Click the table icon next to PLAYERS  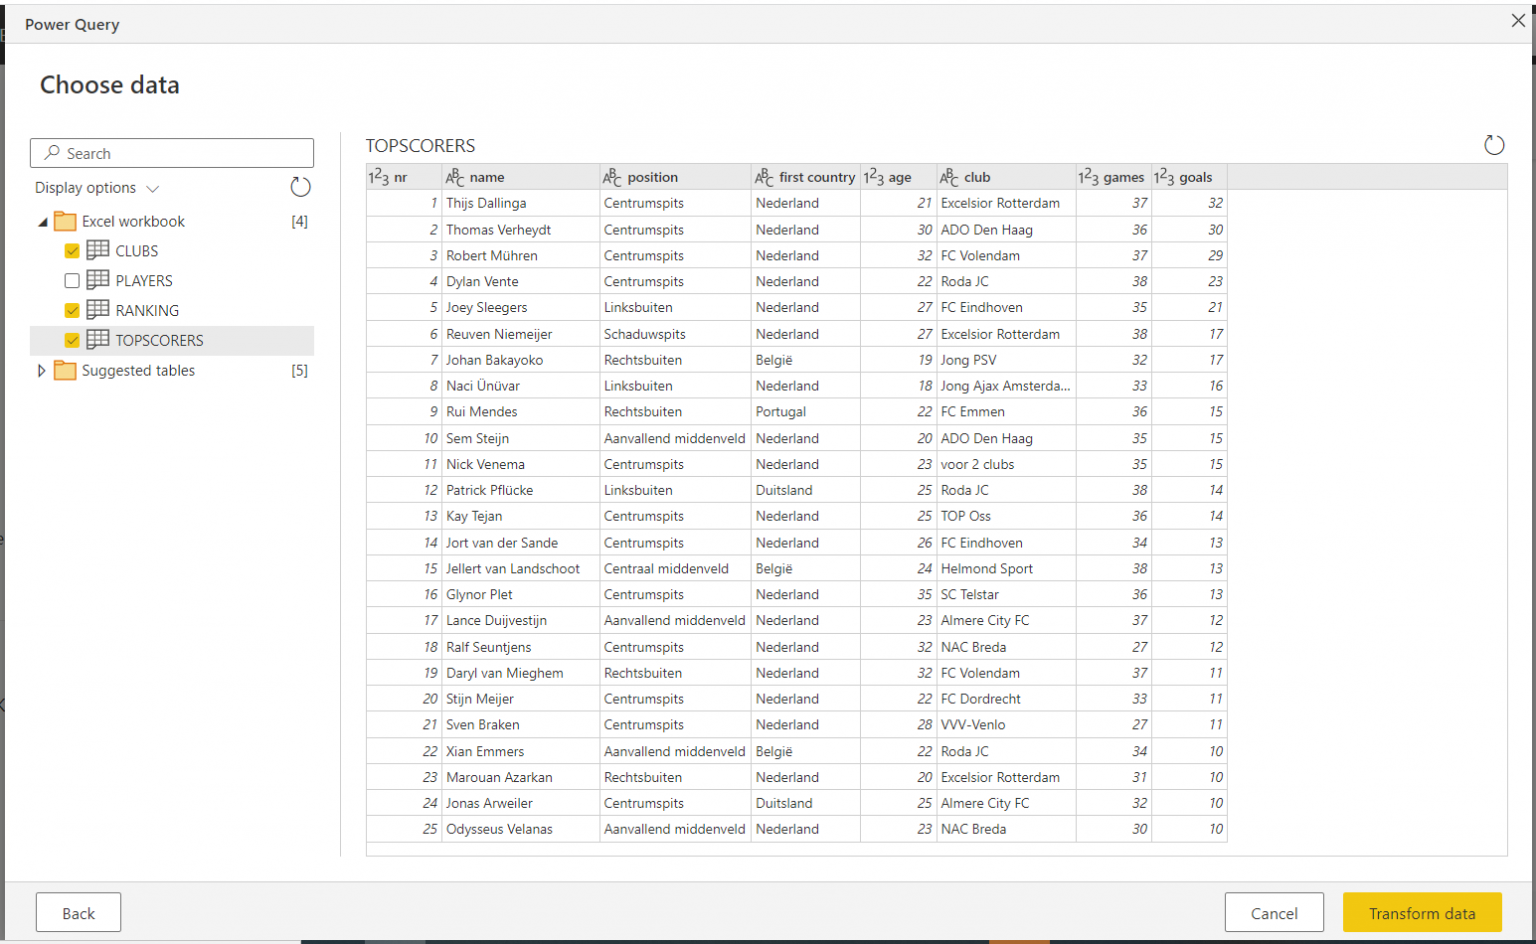click(x=96, y=280)
